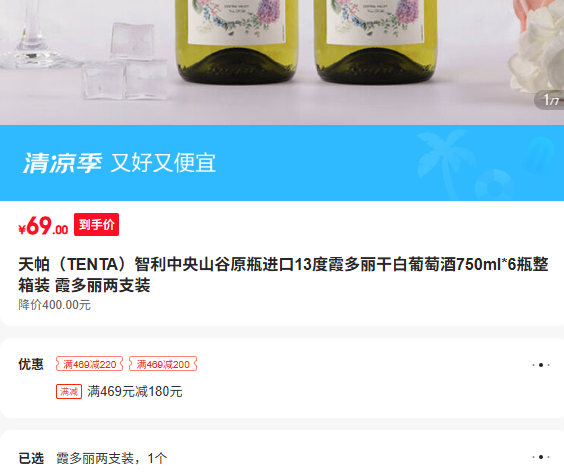Tap the ice cubes in product photo
Screen dimensions: 564x472
point(124,62)
